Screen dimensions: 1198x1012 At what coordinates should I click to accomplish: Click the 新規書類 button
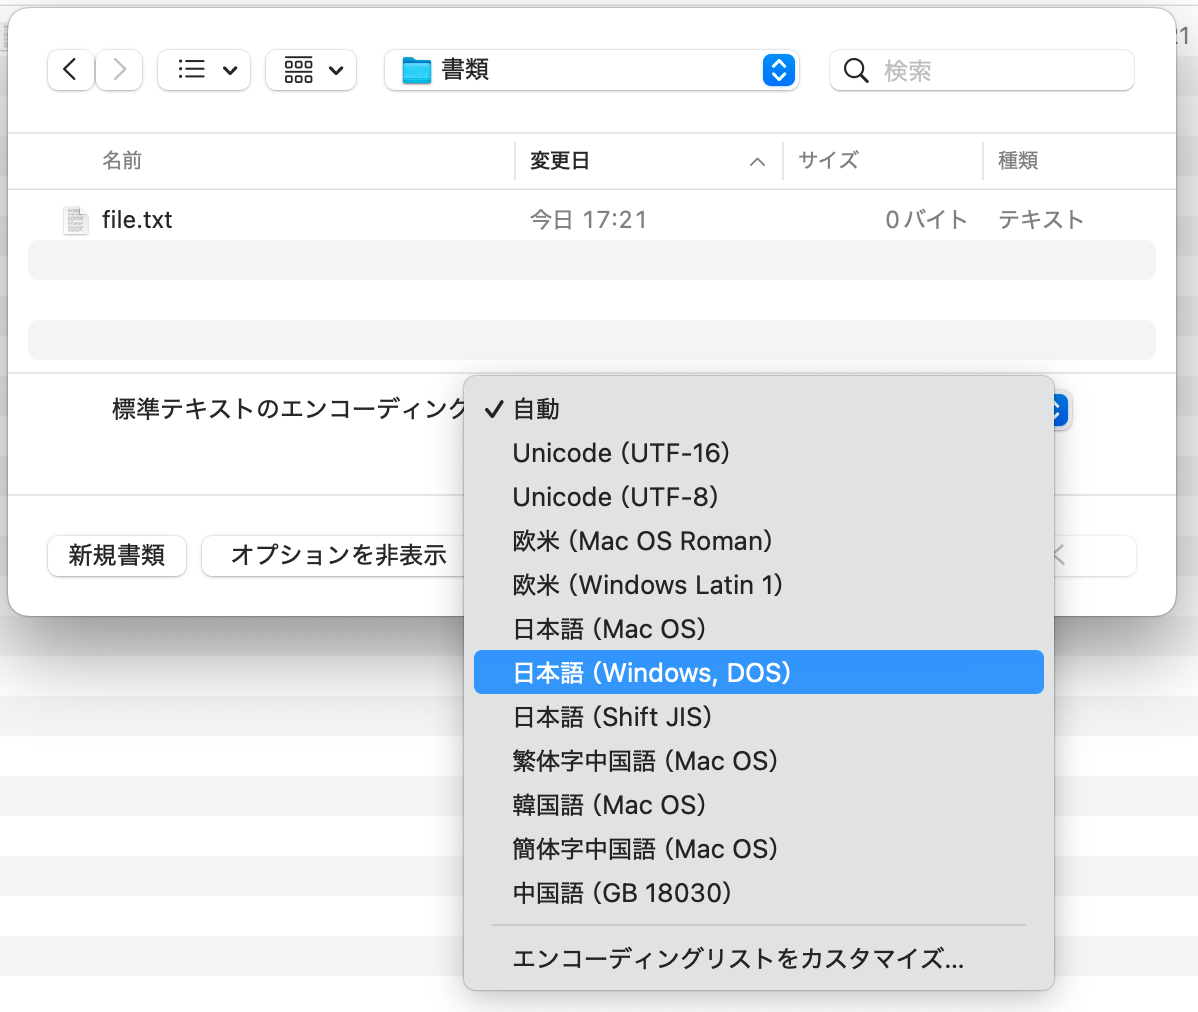tap(117, 556)
